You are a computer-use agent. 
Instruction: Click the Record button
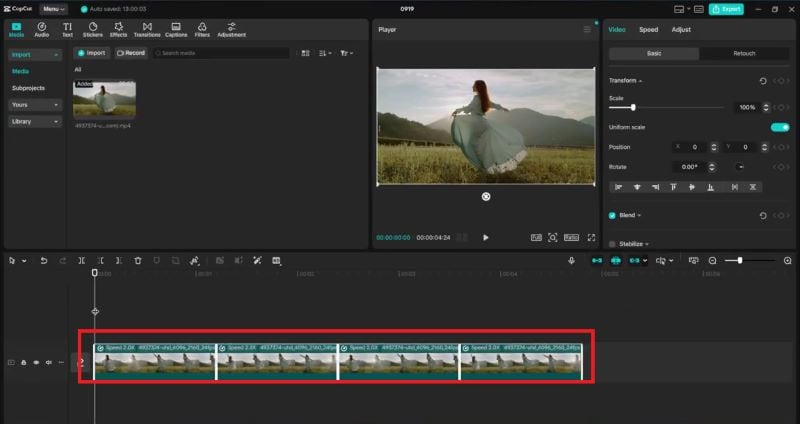click(131, 53)
